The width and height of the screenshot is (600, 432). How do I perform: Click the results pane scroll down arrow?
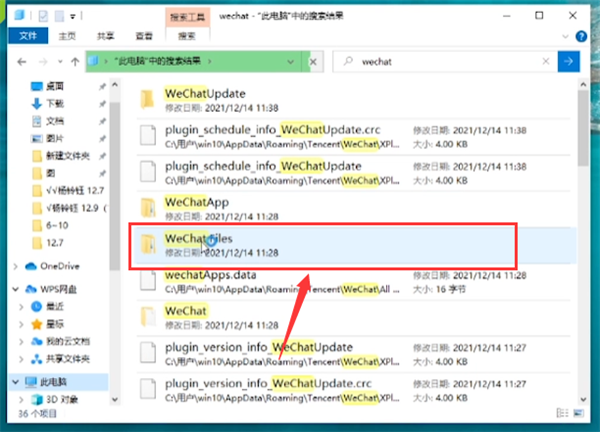583,399
